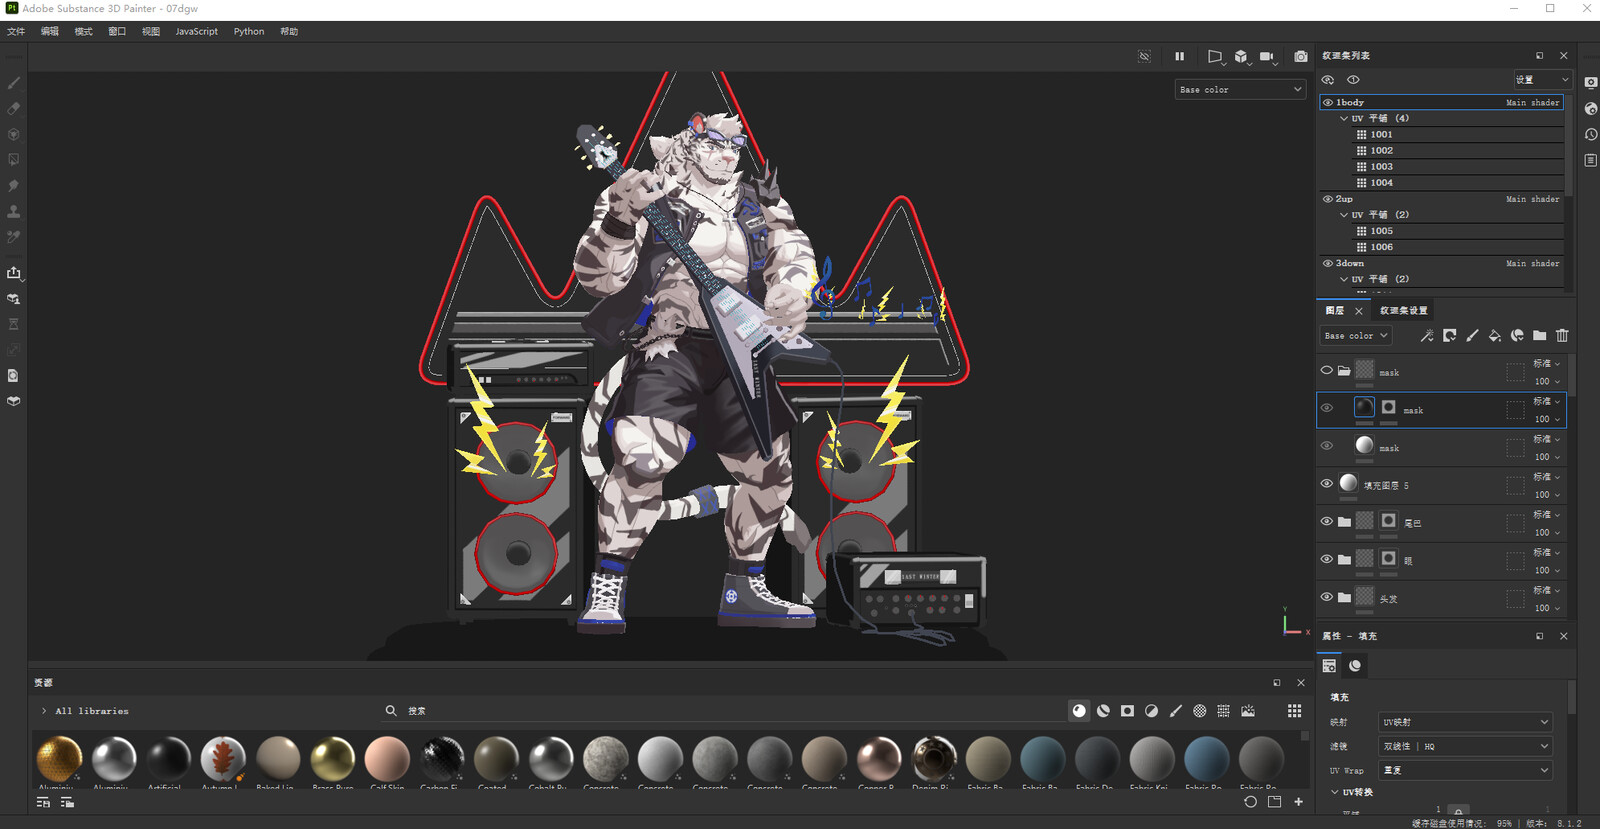Screen dimensions: 1600x829
Task: Open the UV Wrap 重复 dropdown
Action: (x=1465, y=770)
